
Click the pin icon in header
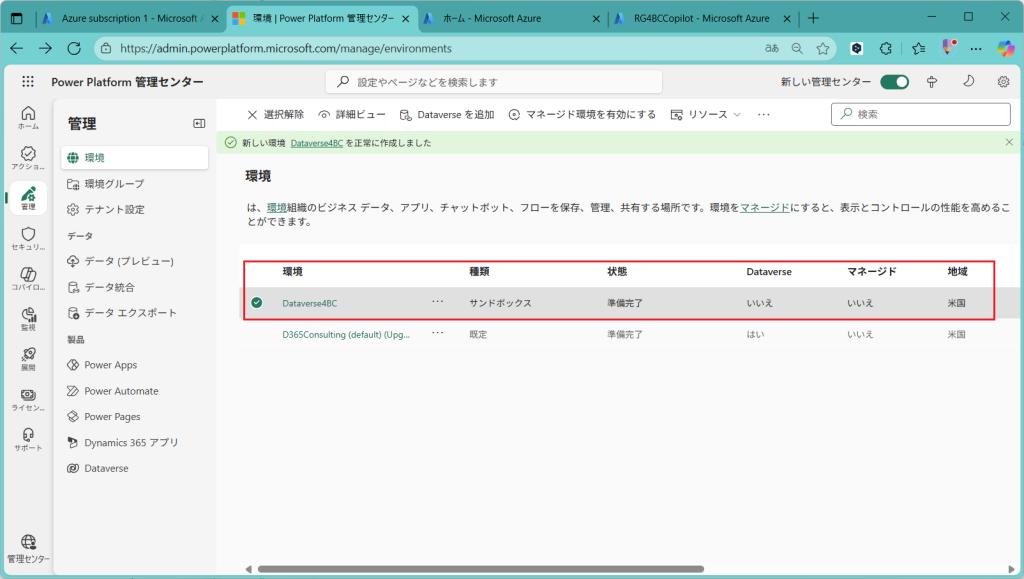[x=932, y=82]
